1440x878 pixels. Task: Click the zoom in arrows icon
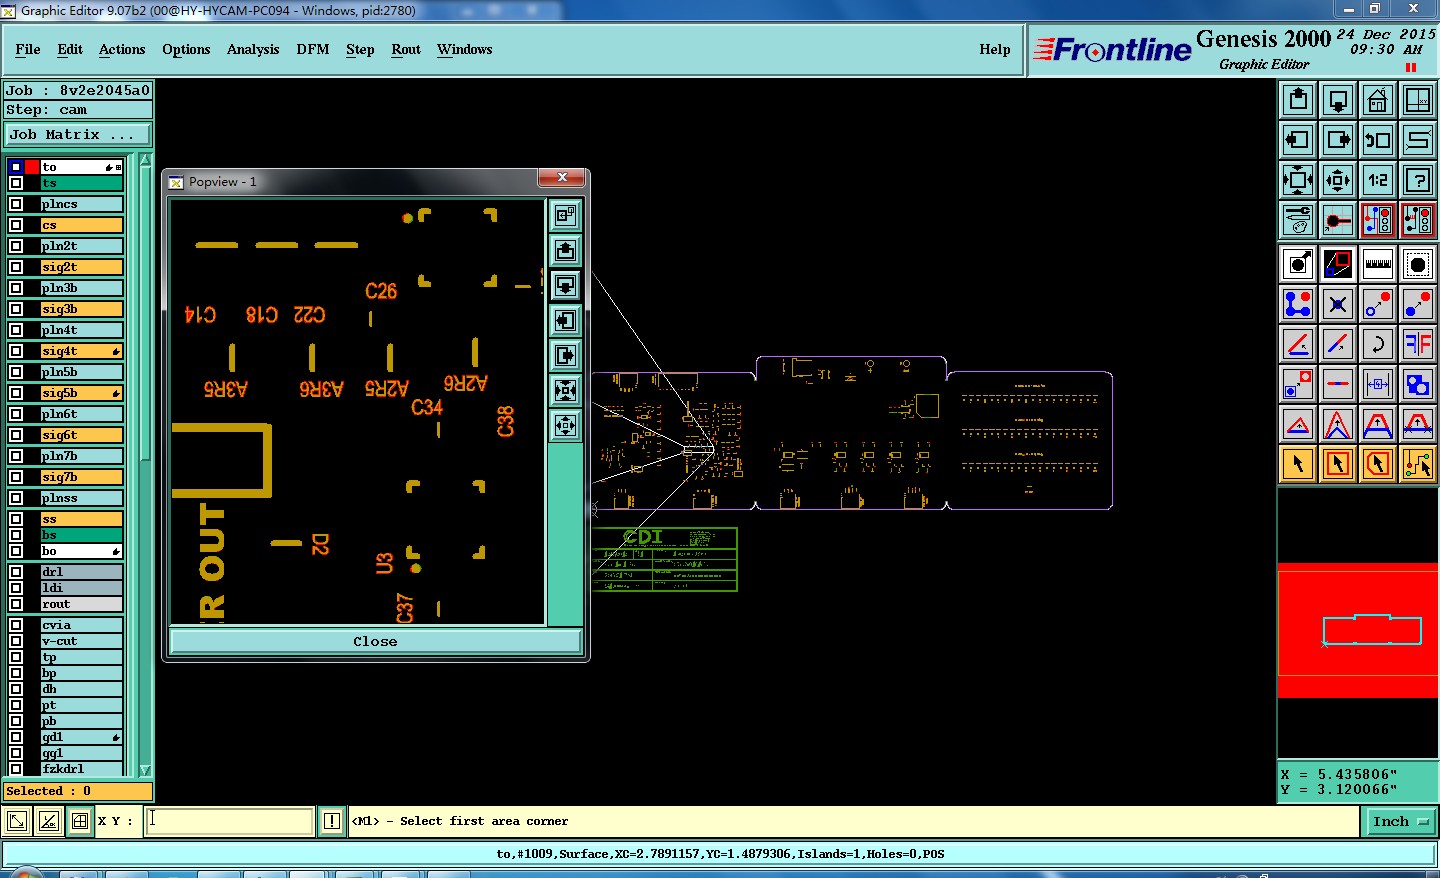(x=1298, y=180)
